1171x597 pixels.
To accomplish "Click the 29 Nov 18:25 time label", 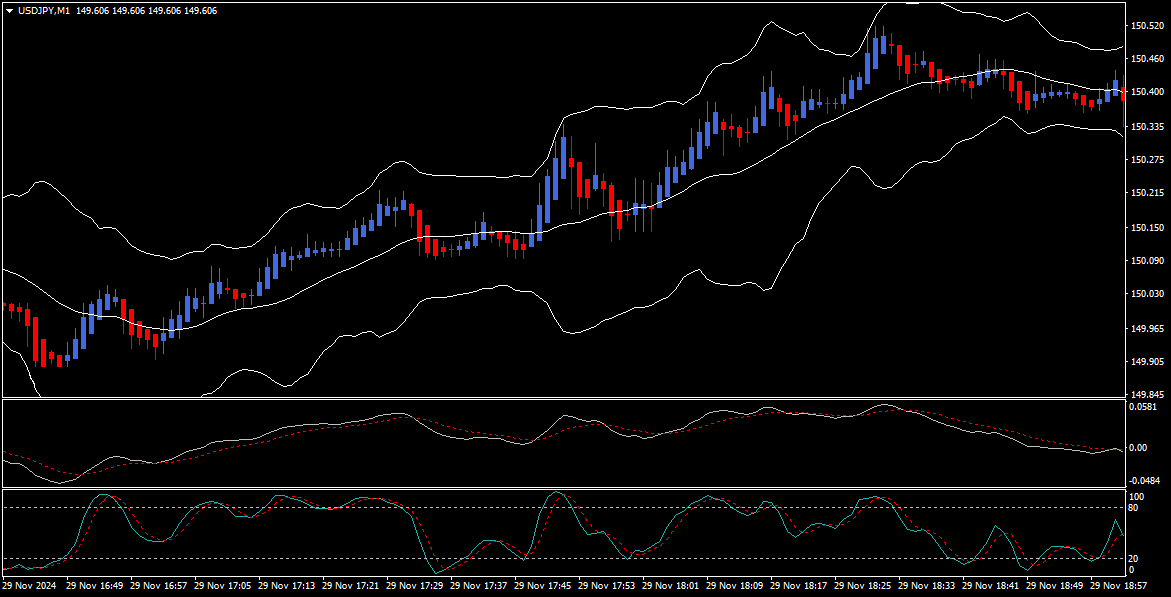I will [864, 586].
